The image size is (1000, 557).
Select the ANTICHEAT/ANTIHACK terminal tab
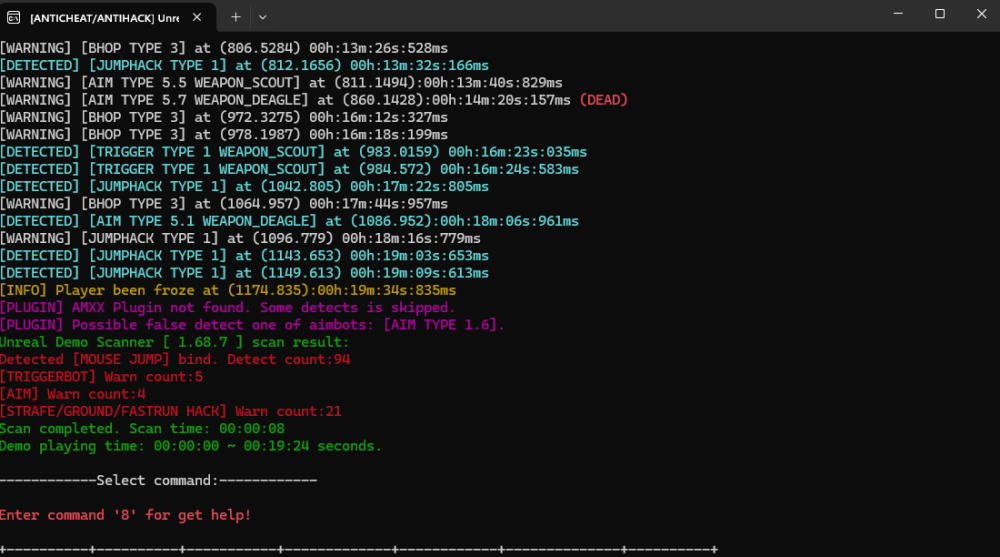coord(107,17)
